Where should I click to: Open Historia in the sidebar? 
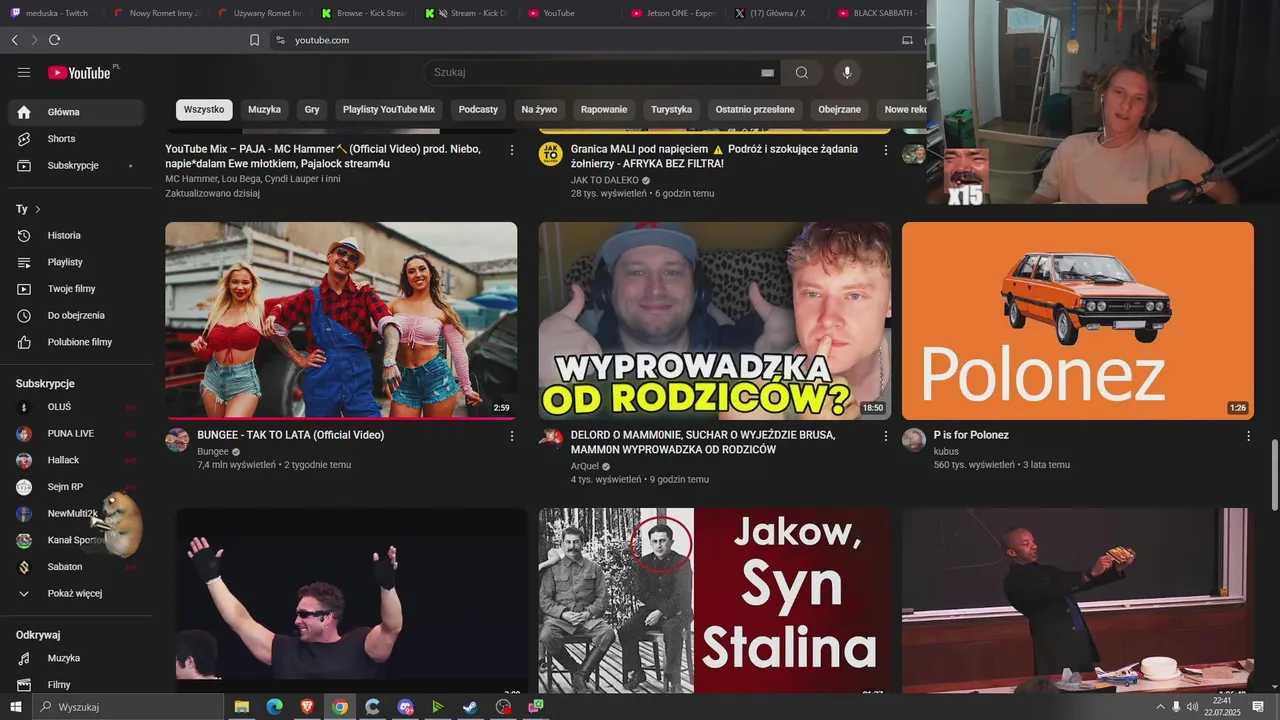click(x=76, y=236)
